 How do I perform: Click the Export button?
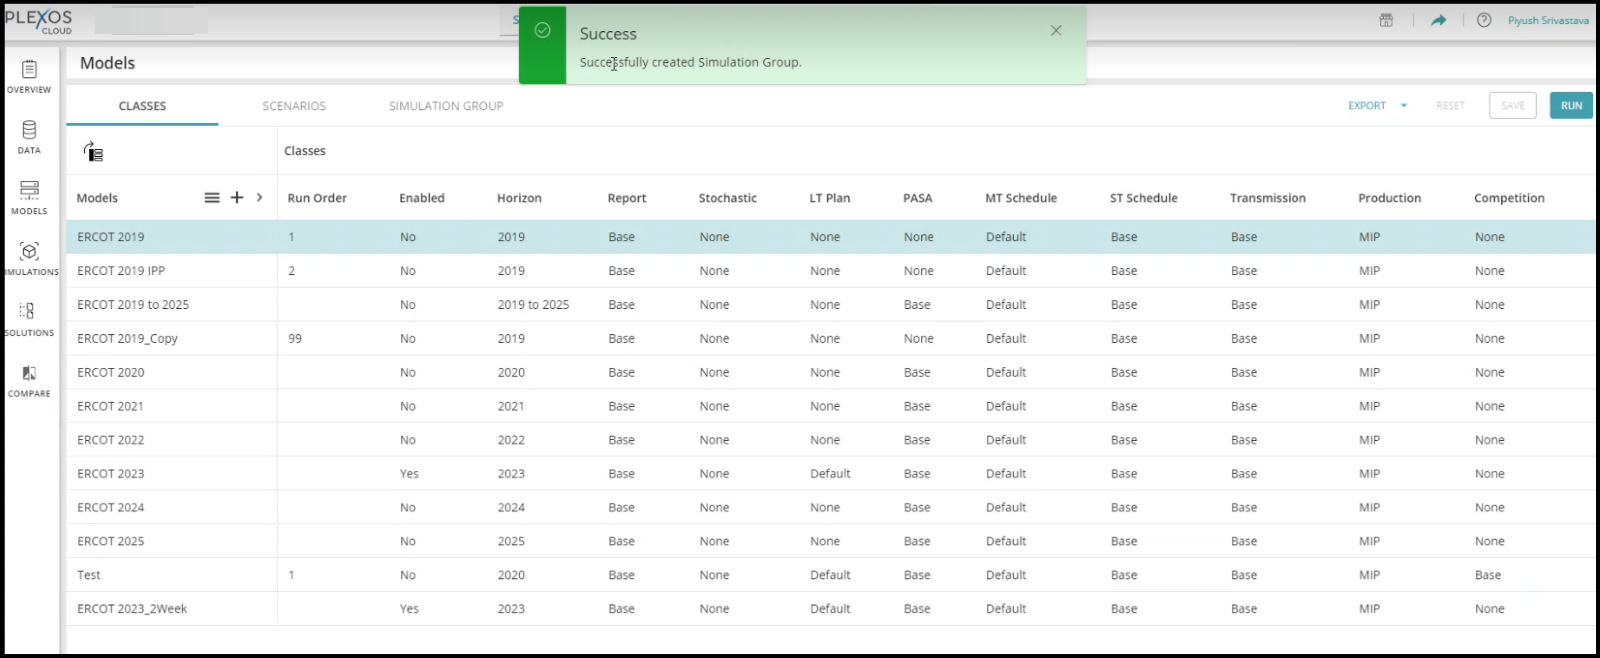1367,106
